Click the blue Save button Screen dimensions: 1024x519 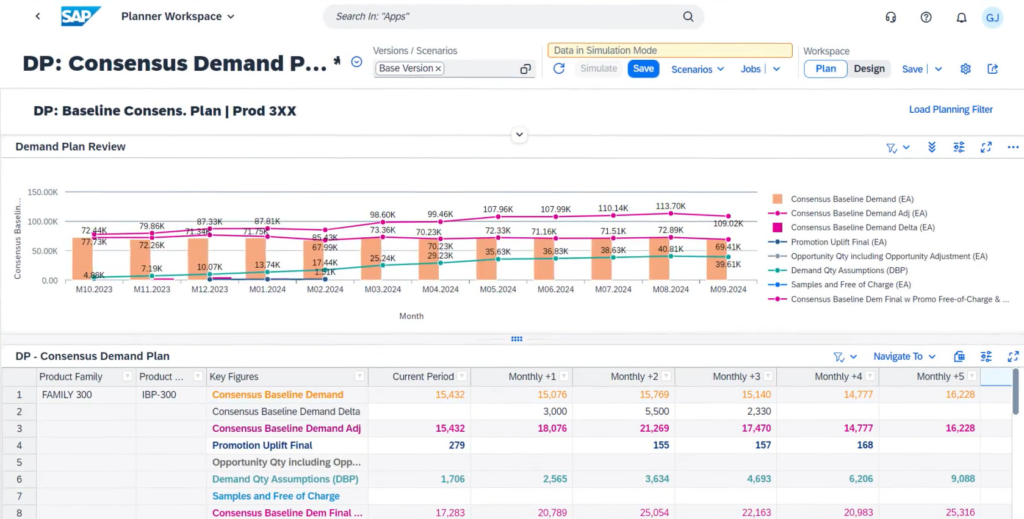tap(643, 69)
